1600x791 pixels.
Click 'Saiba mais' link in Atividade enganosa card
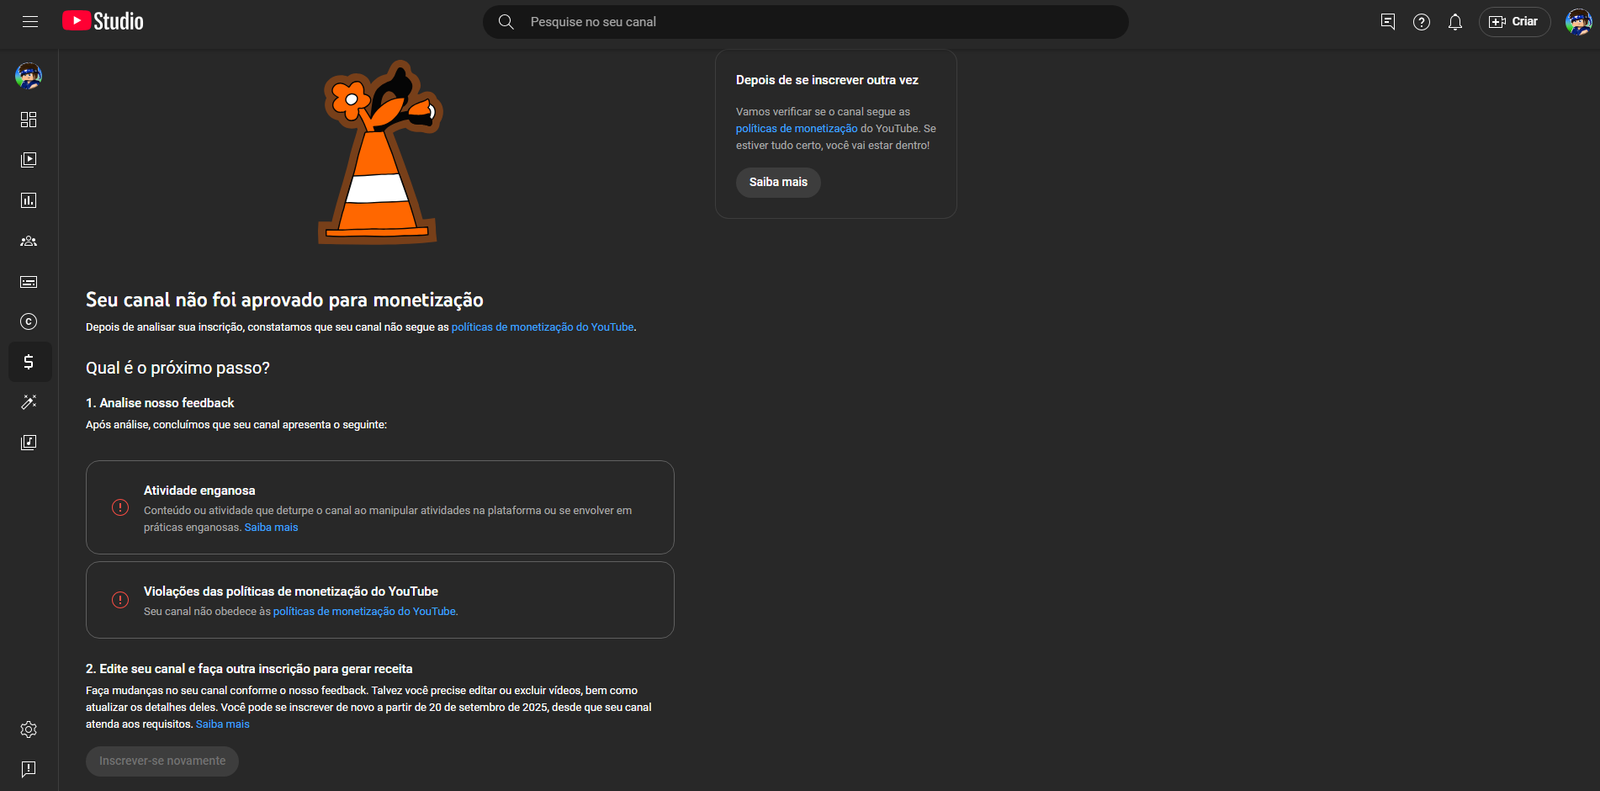(x=271, y=528)
